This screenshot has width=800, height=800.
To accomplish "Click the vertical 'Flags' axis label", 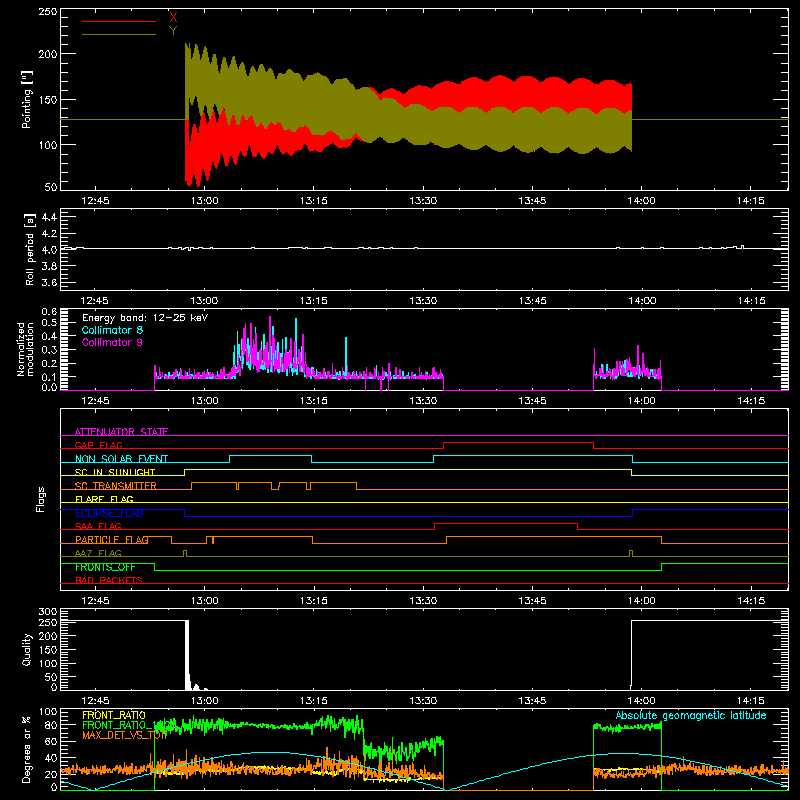I will pos(40,499).
